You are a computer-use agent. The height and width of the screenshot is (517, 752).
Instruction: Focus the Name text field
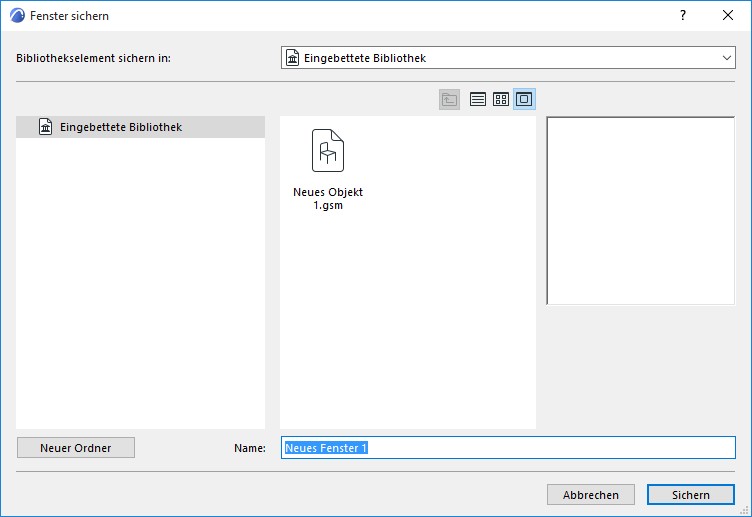tap(508, 447)
